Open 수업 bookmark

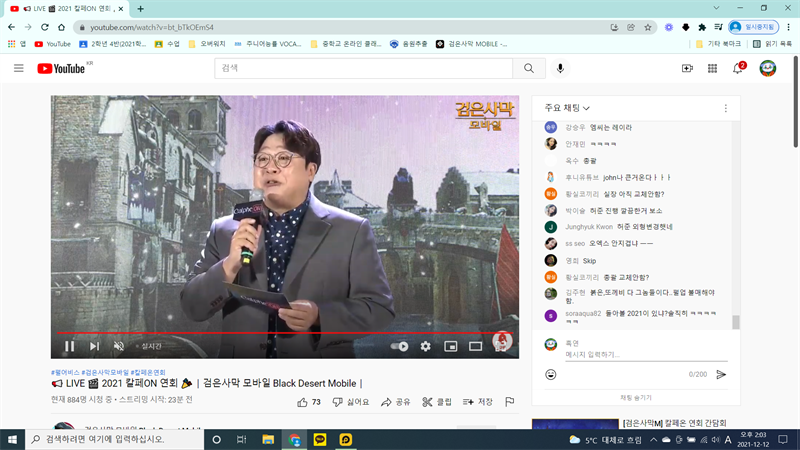(x=167, y=44)
